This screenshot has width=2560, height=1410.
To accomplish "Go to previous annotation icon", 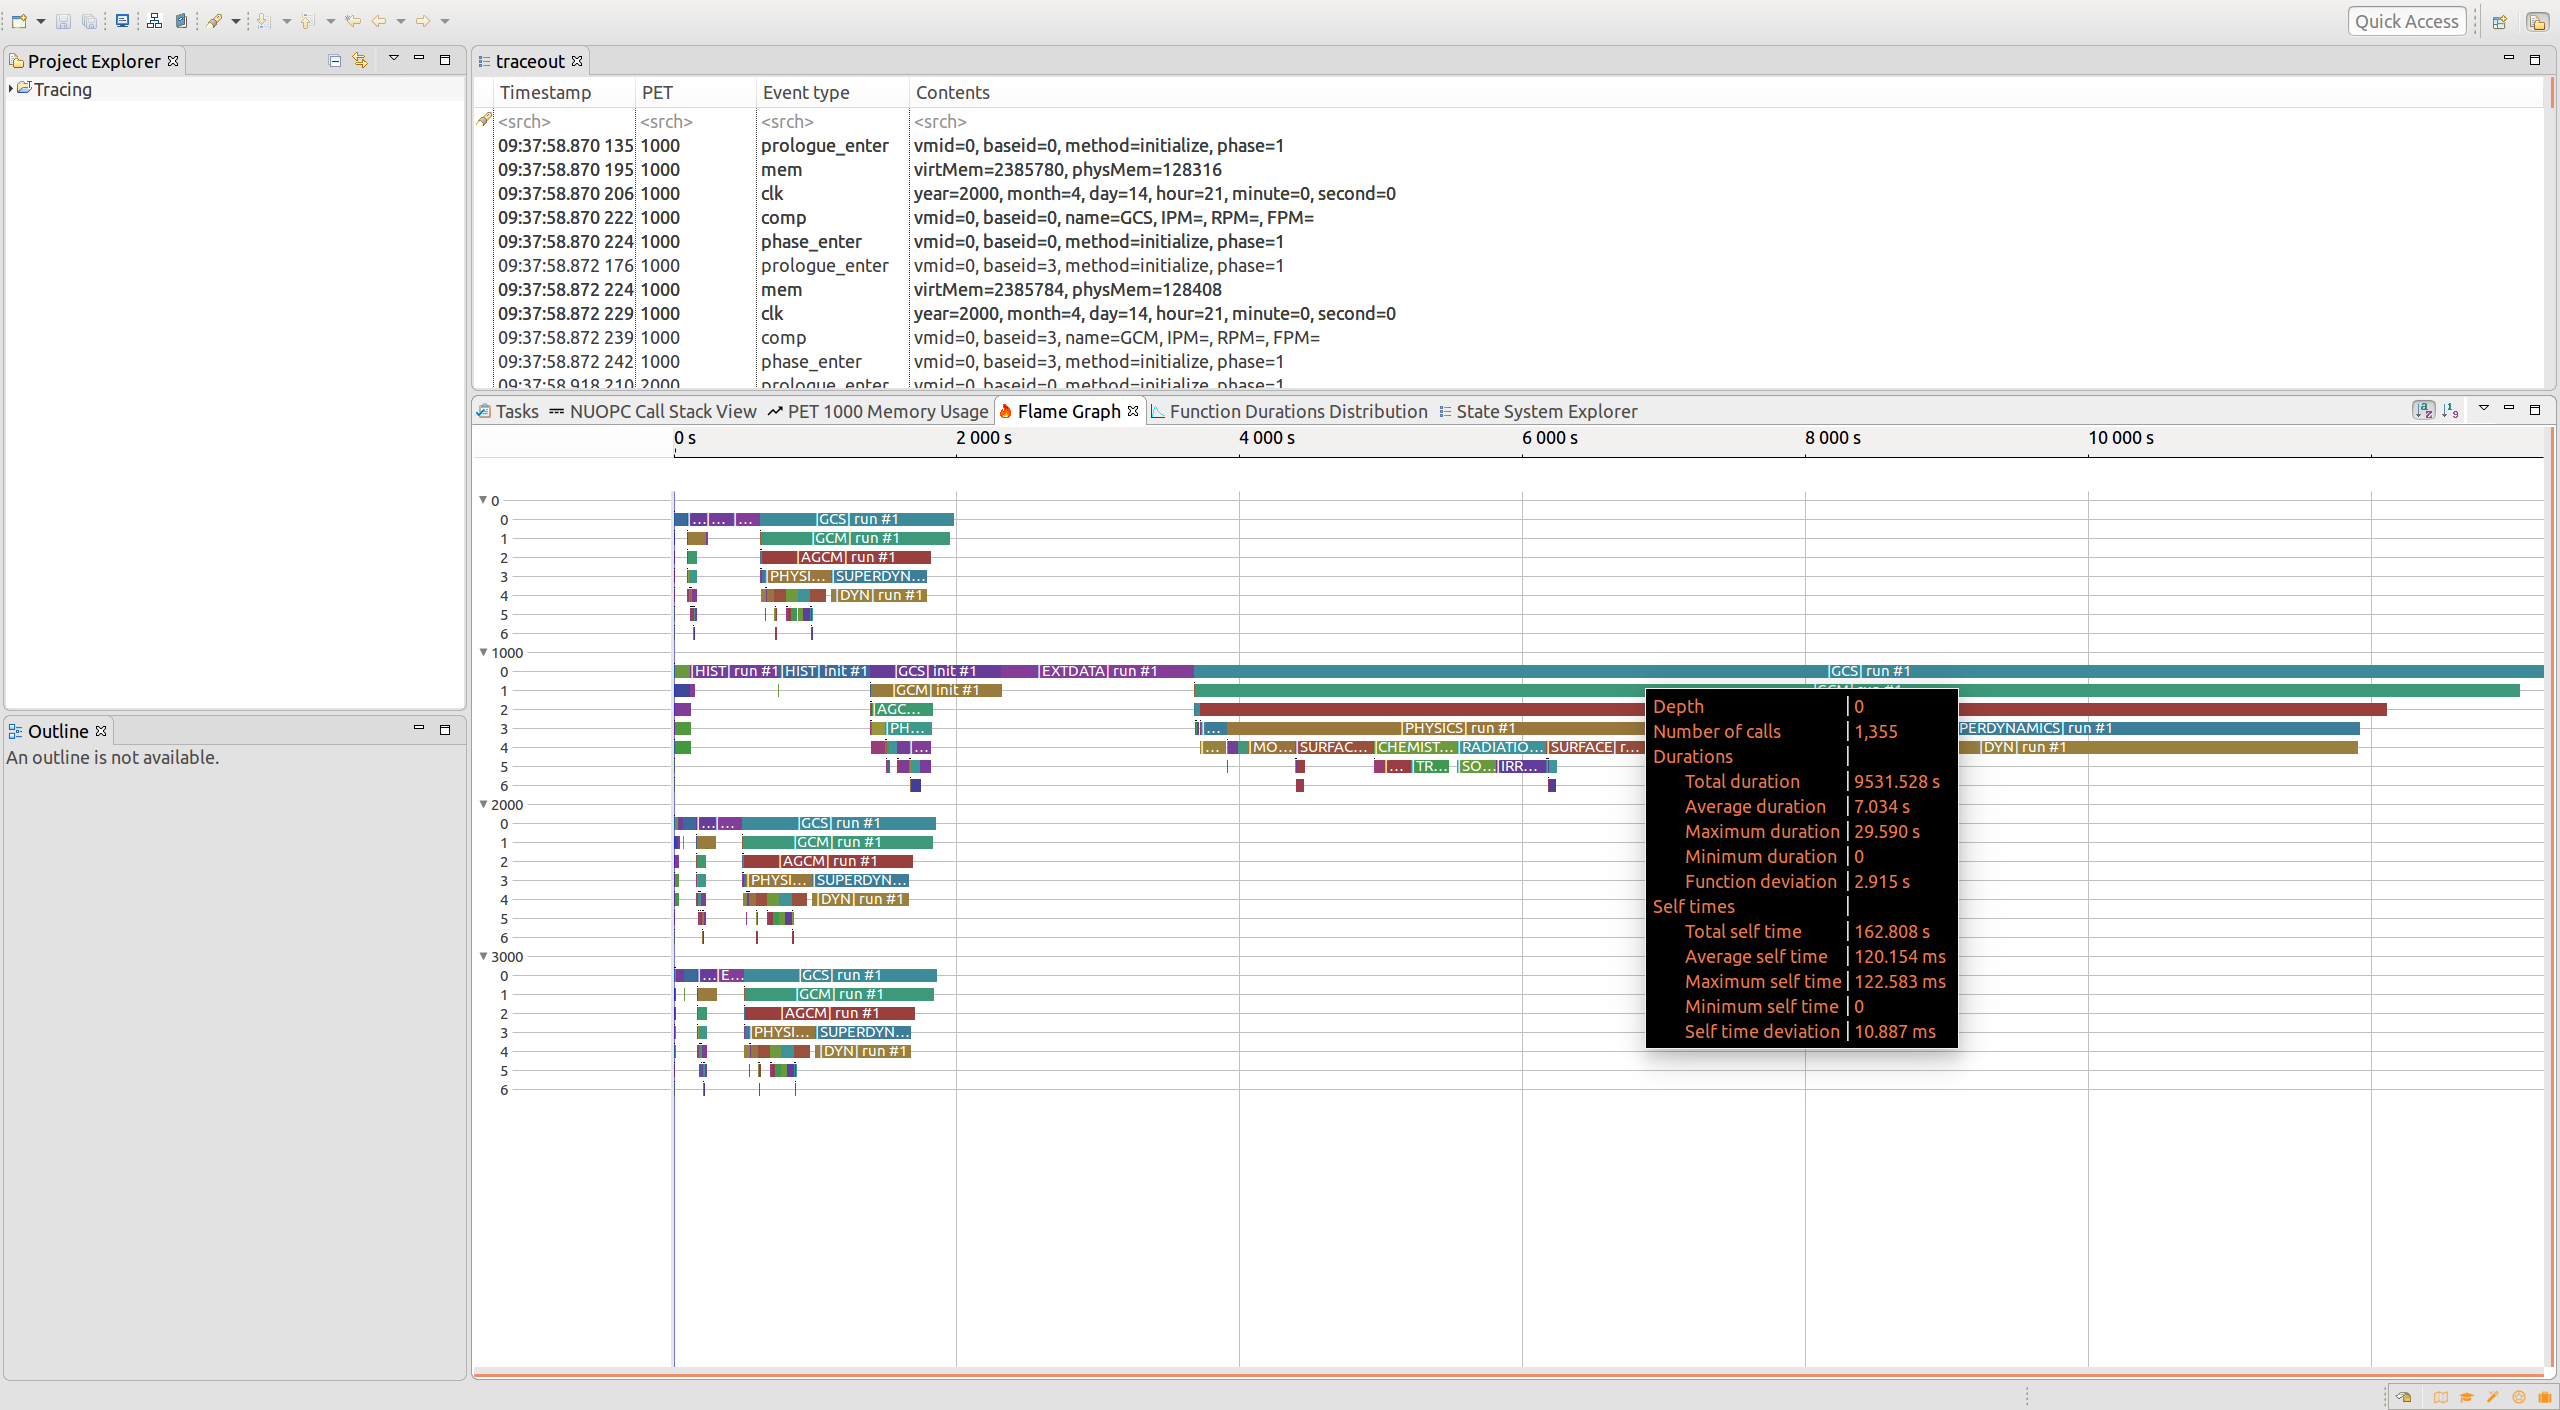I will coord(307,21).
